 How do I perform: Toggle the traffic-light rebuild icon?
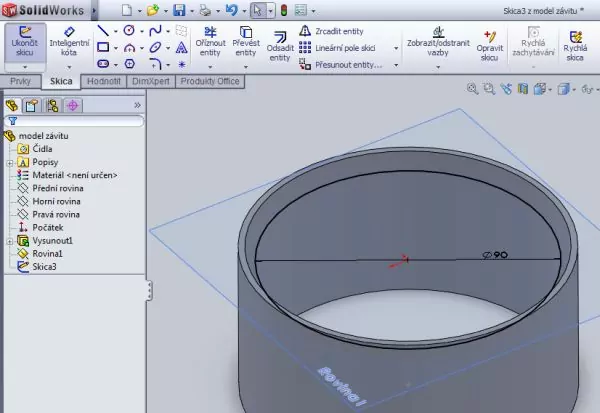282,10
